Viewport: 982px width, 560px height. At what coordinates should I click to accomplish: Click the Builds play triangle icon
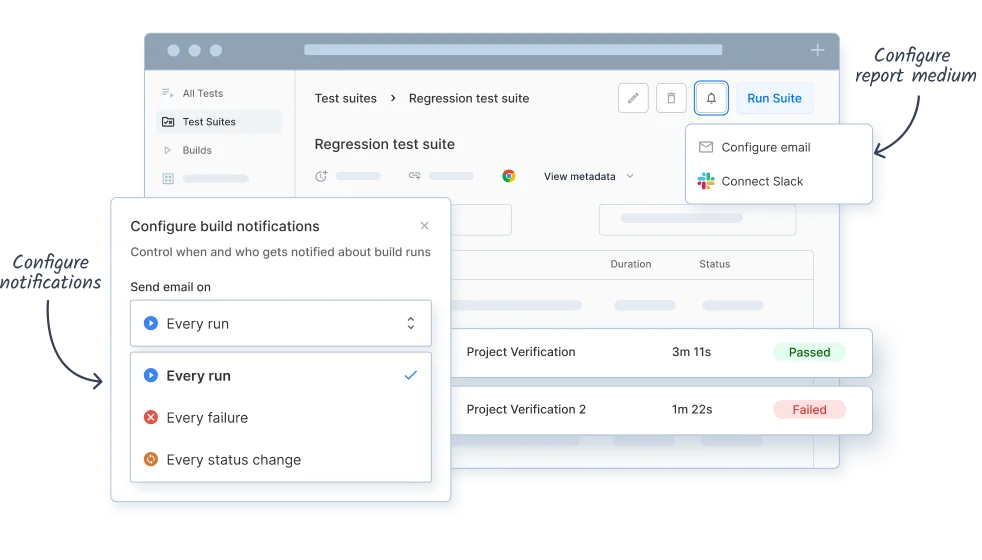[x=167, y=150]
